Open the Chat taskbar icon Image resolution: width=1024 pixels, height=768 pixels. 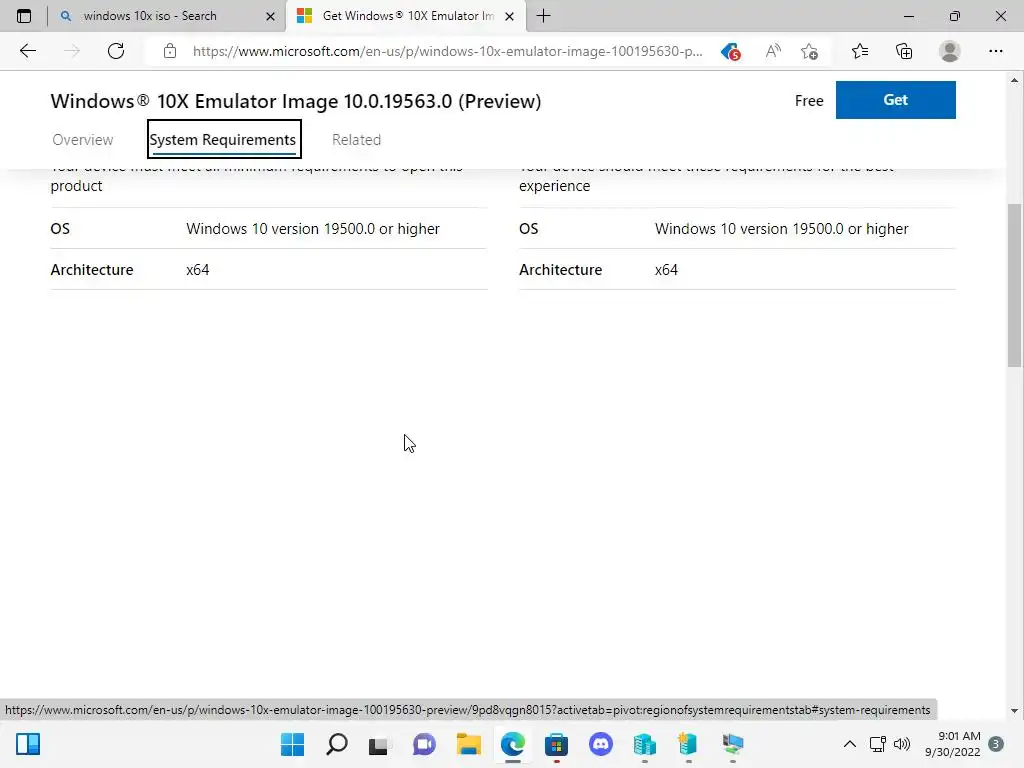coord(424,744)
